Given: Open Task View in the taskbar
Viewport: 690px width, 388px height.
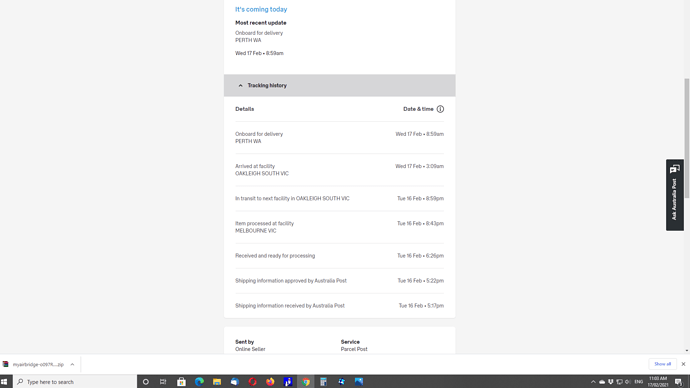Looking at the screenshot, I should pyautogui.click(x=163, y=382).
